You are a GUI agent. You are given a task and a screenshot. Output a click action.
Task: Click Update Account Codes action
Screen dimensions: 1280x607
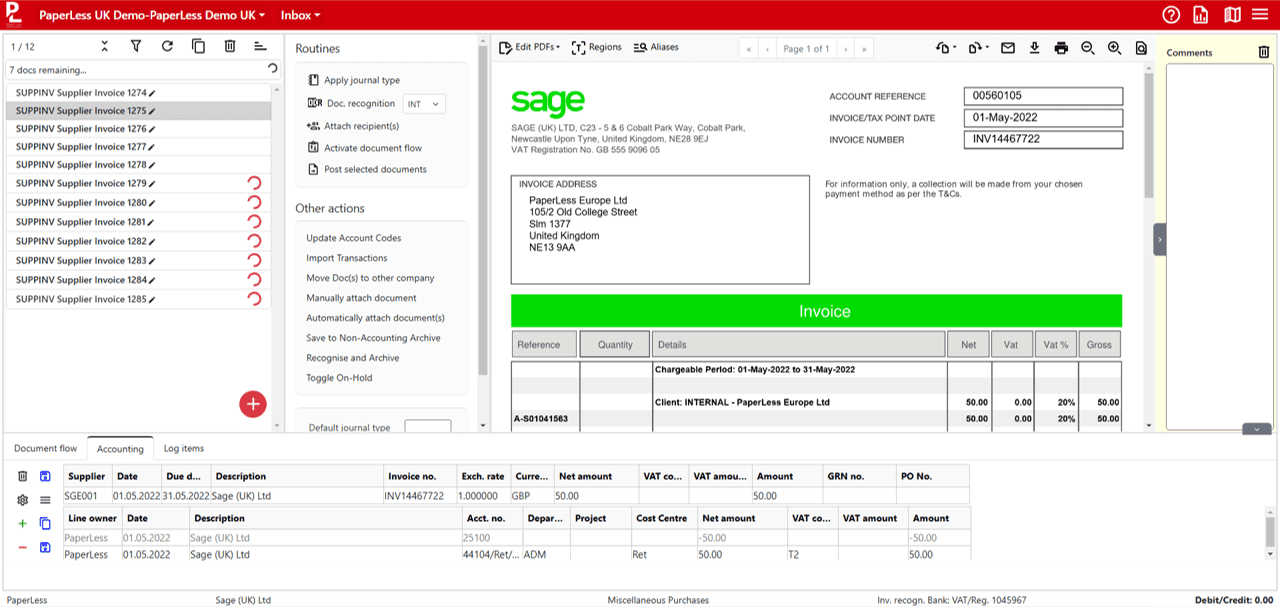click(x=354, y=238)
